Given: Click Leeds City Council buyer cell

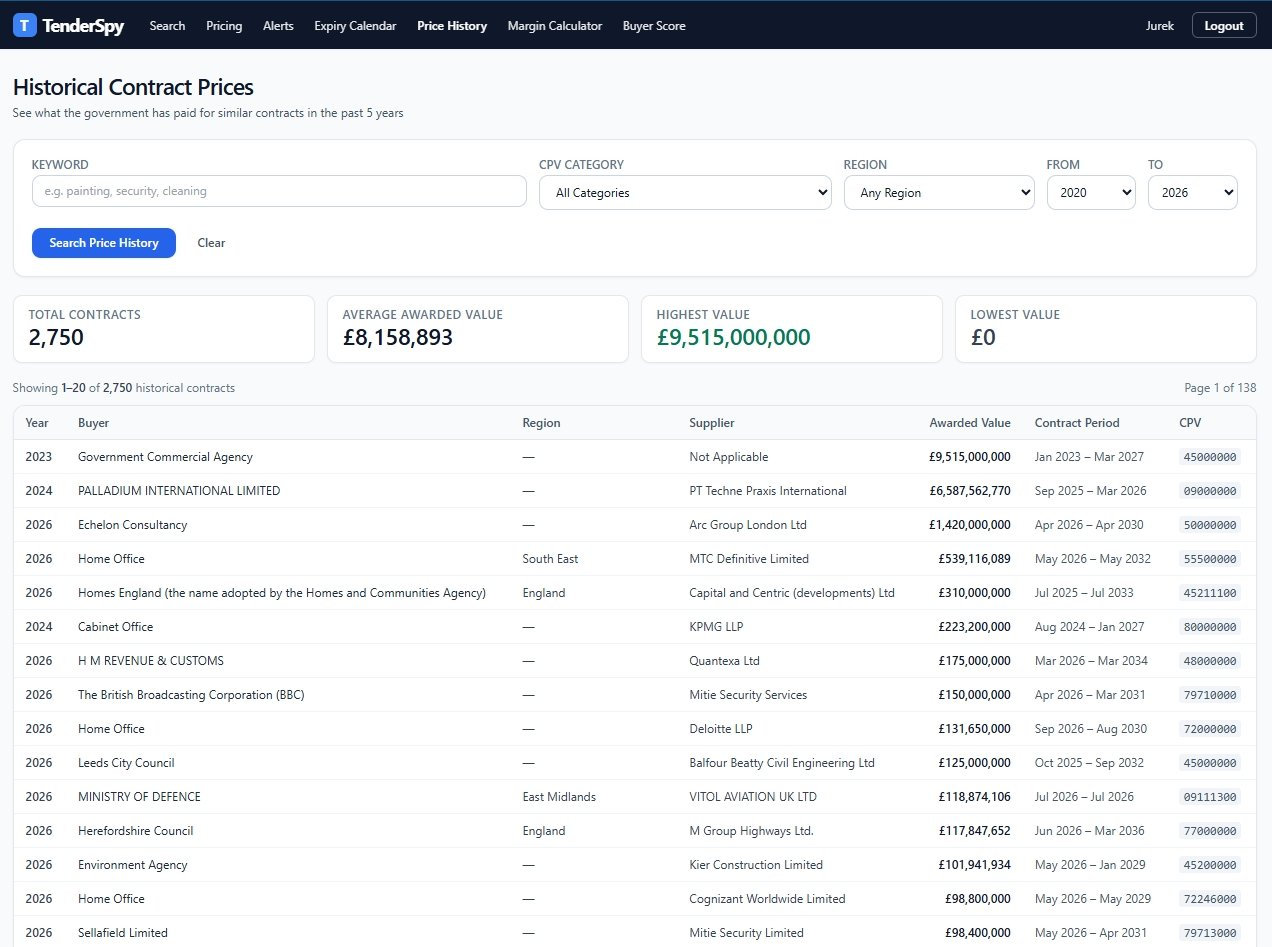Looking at the screenshot, I should pyautogui.click(x=126, y=763).
